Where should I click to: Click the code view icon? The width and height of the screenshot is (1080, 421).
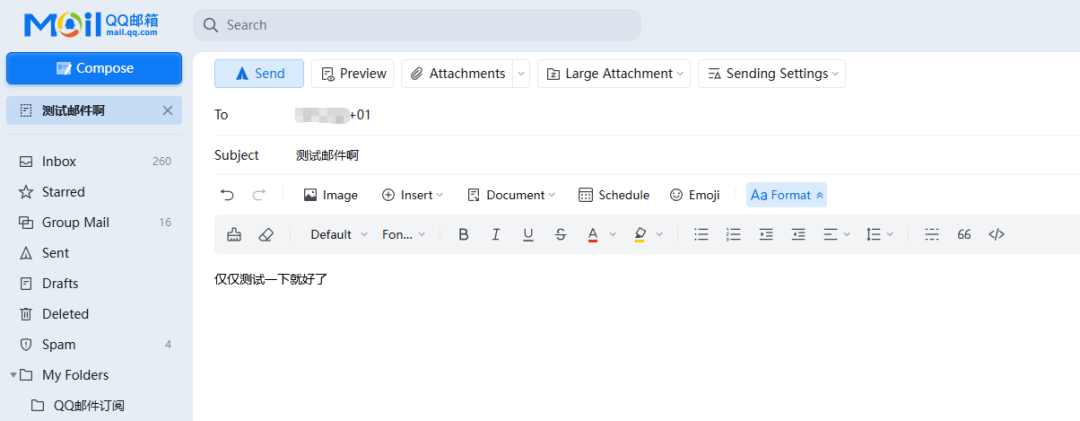point(996,234)
